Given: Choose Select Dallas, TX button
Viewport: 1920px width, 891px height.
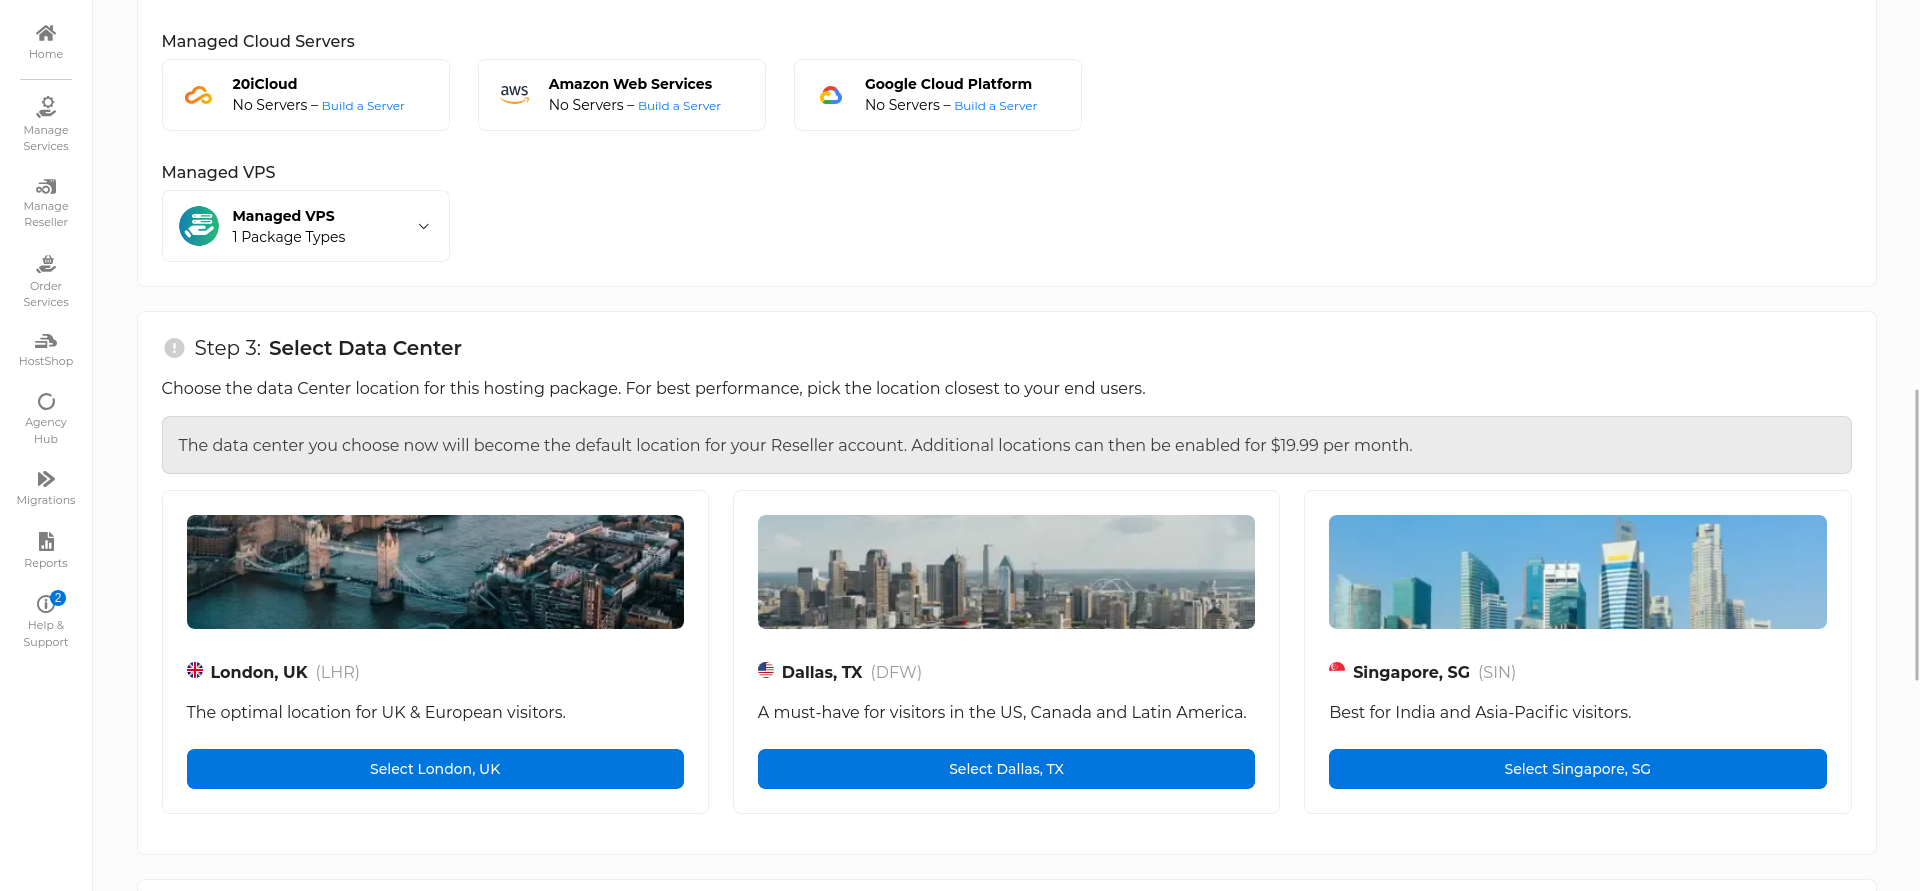Looking at the screenshot, I should pos(1006,769).
